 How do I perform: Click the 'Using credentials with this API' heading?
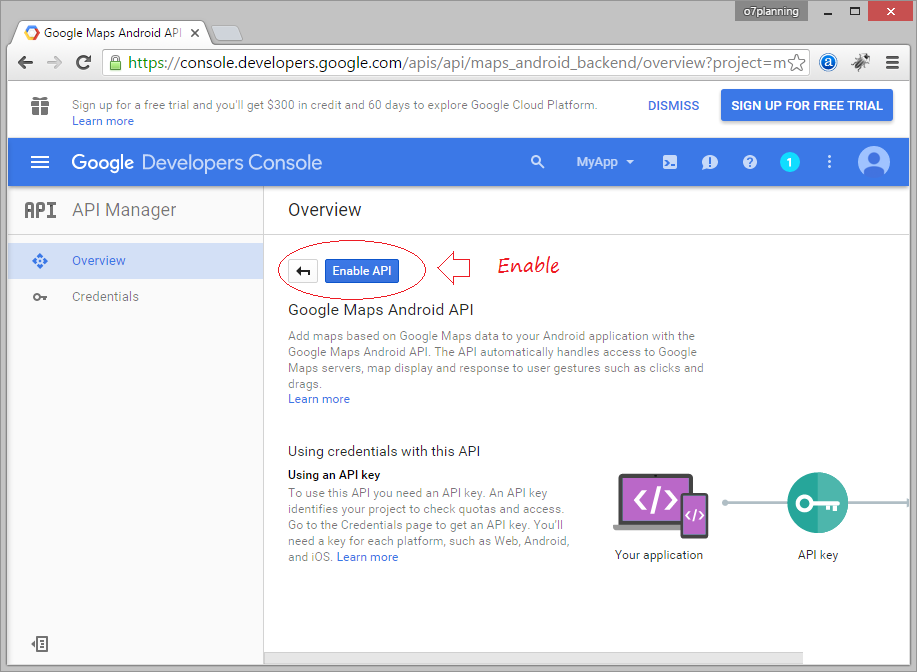[x=384, y=452]
